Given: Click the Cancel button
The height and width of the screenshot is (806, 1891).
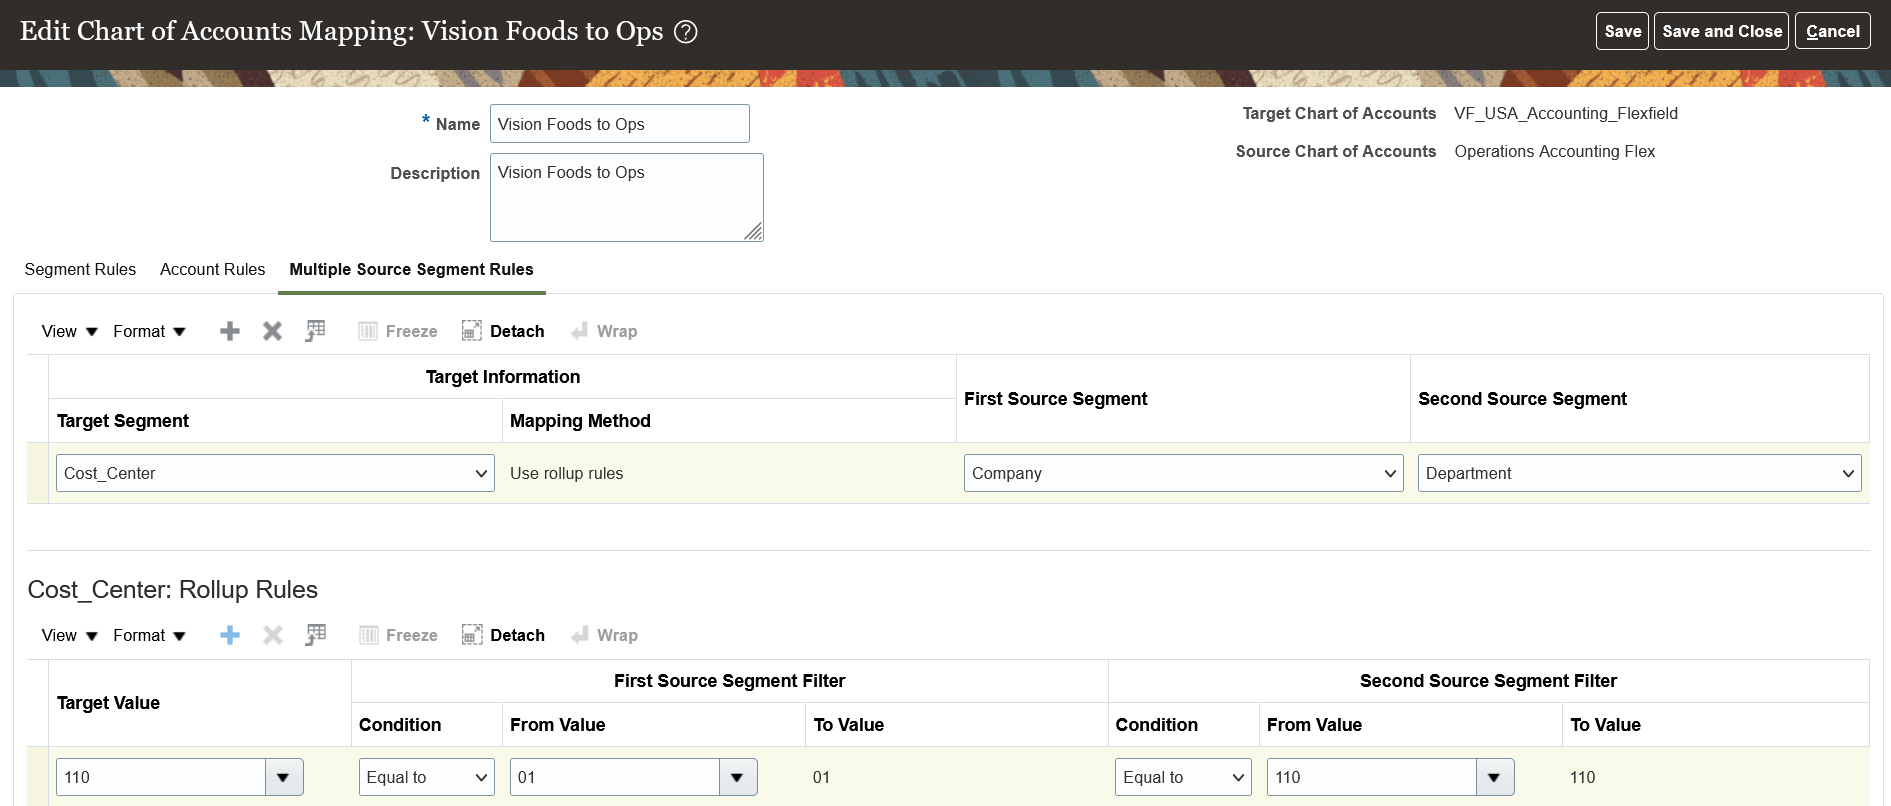Looking at the screenshot, I should [x=1832, y=31].
